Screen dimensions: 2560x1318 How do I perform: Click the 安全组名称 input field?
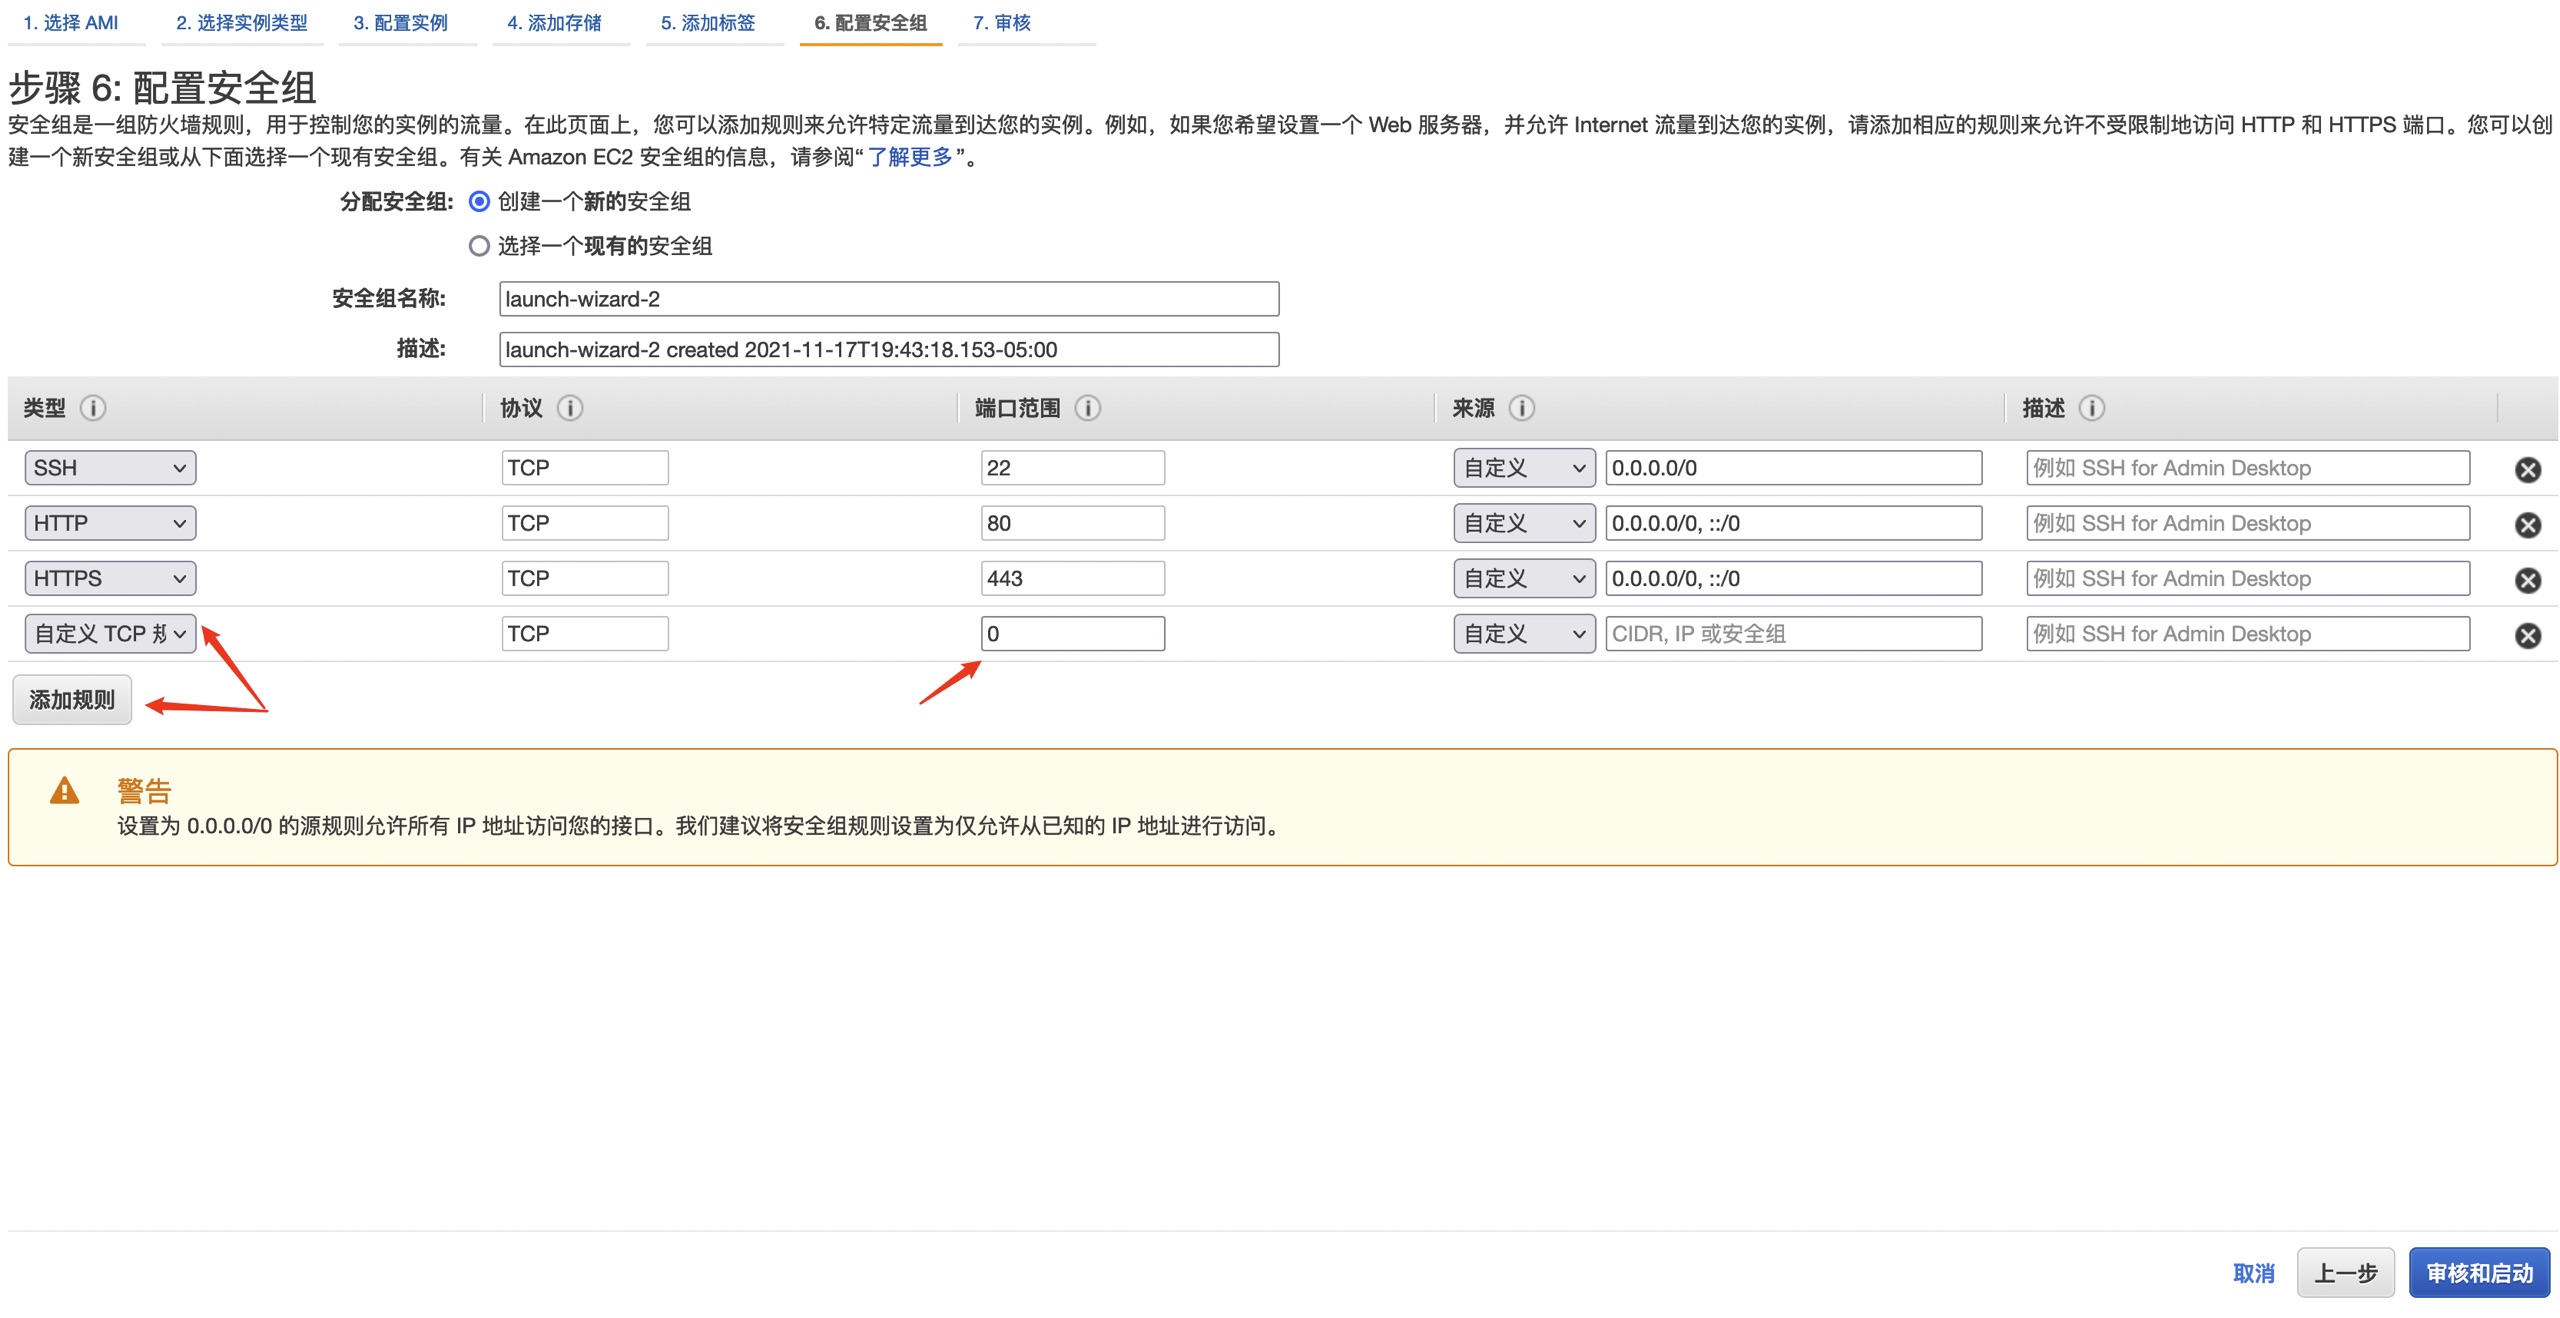pos(888,299)
